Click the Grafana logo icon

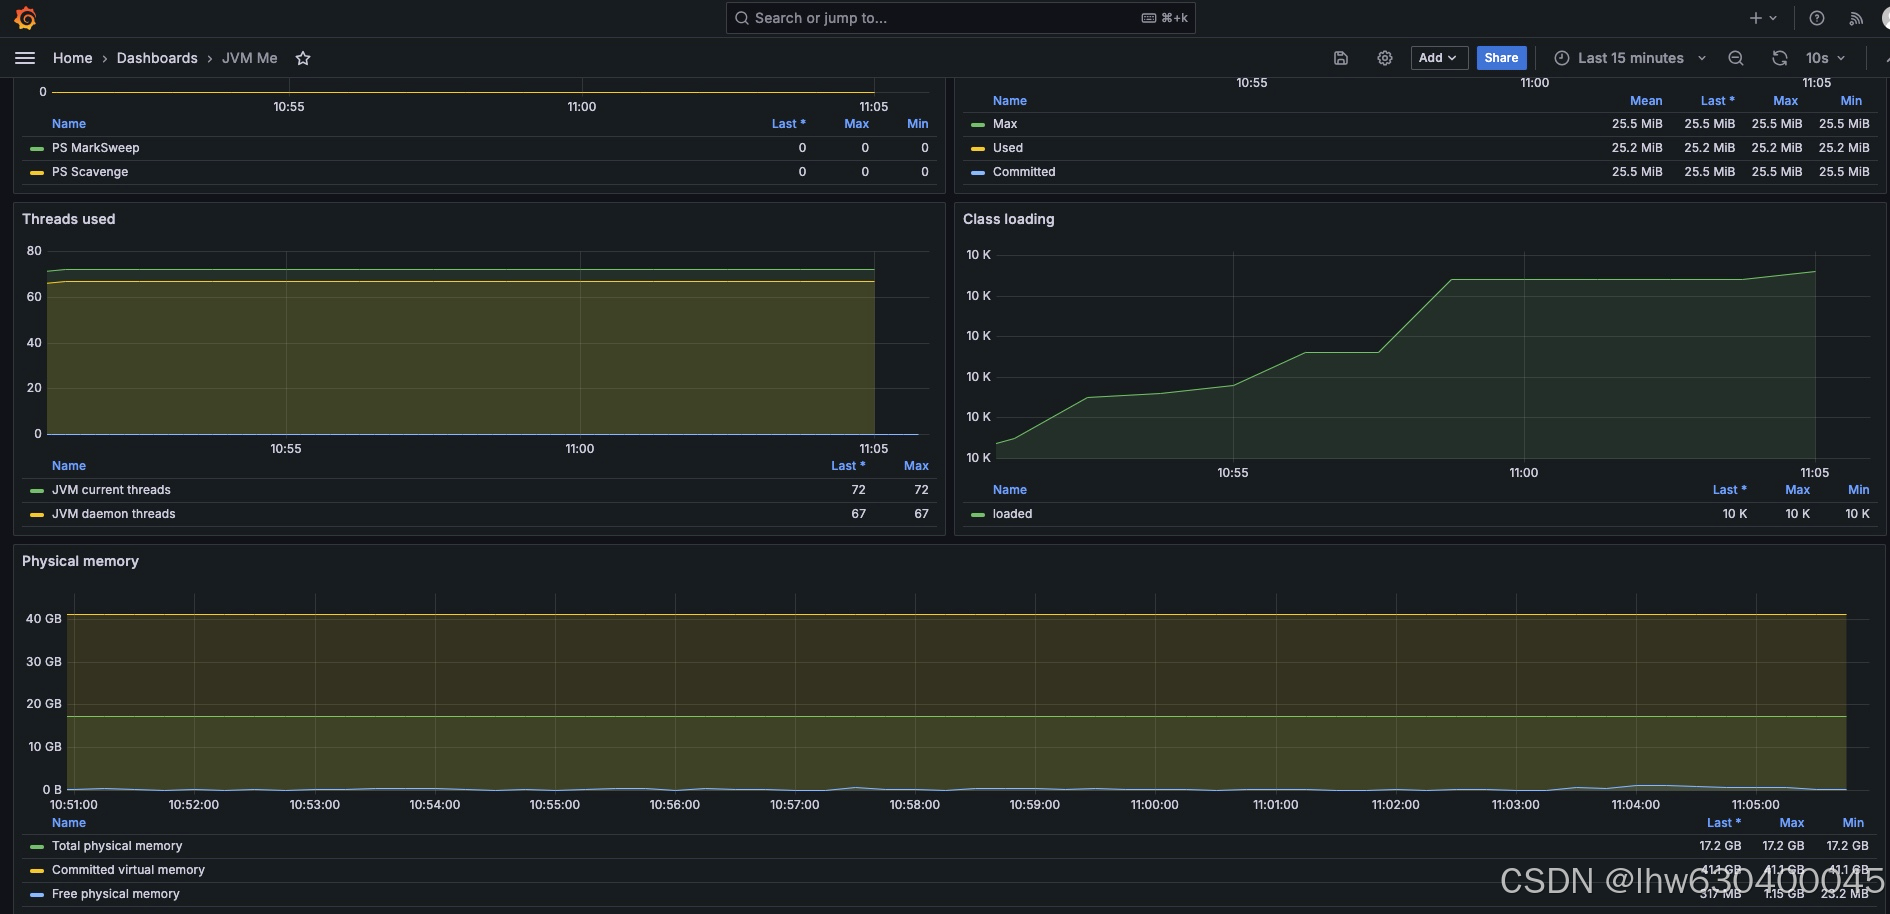[x=26, y=18]
